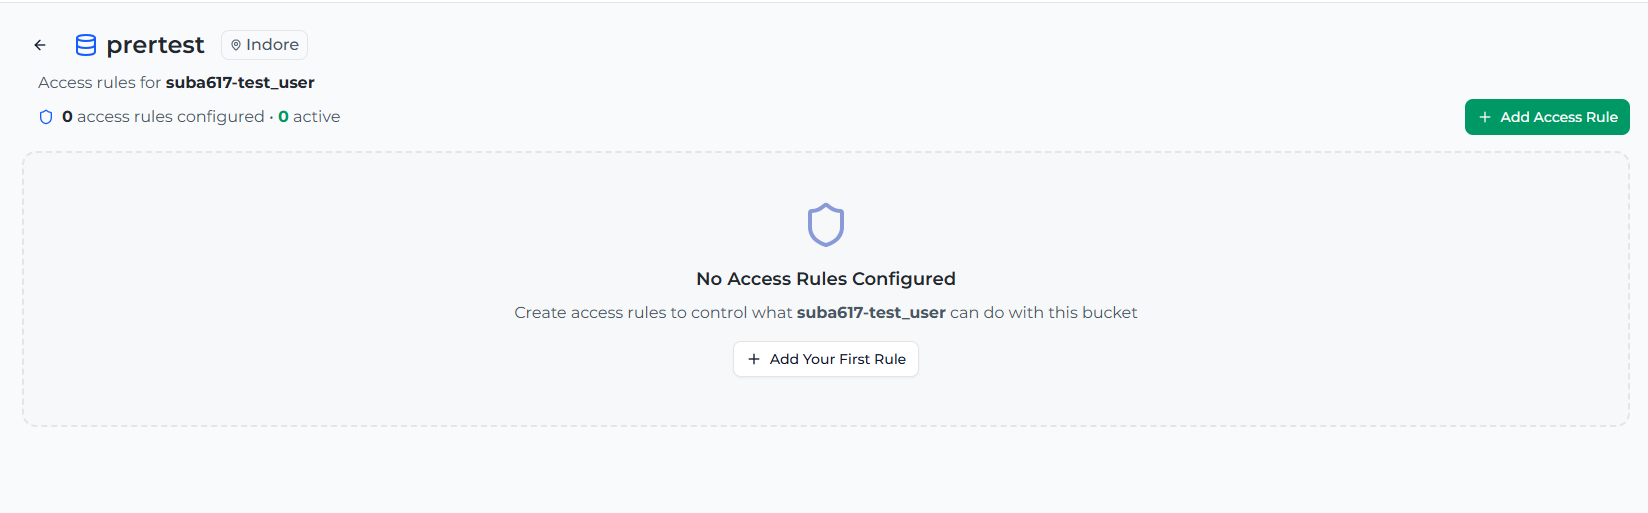Screen dimensions: 1648x513
Task: Click the back arrow icon
Action: click(x=40, y=45)
